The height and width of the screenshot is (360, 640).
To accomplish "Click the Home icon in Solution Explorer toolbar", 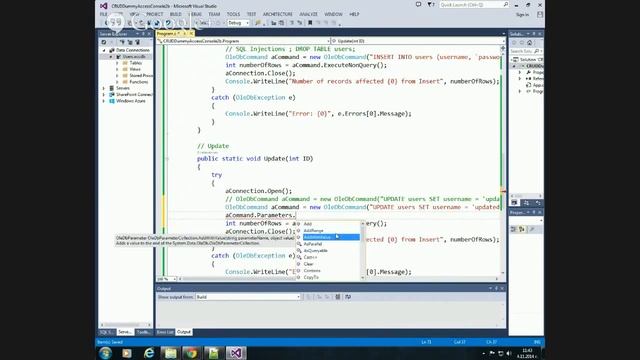I will tap(530, 42).
